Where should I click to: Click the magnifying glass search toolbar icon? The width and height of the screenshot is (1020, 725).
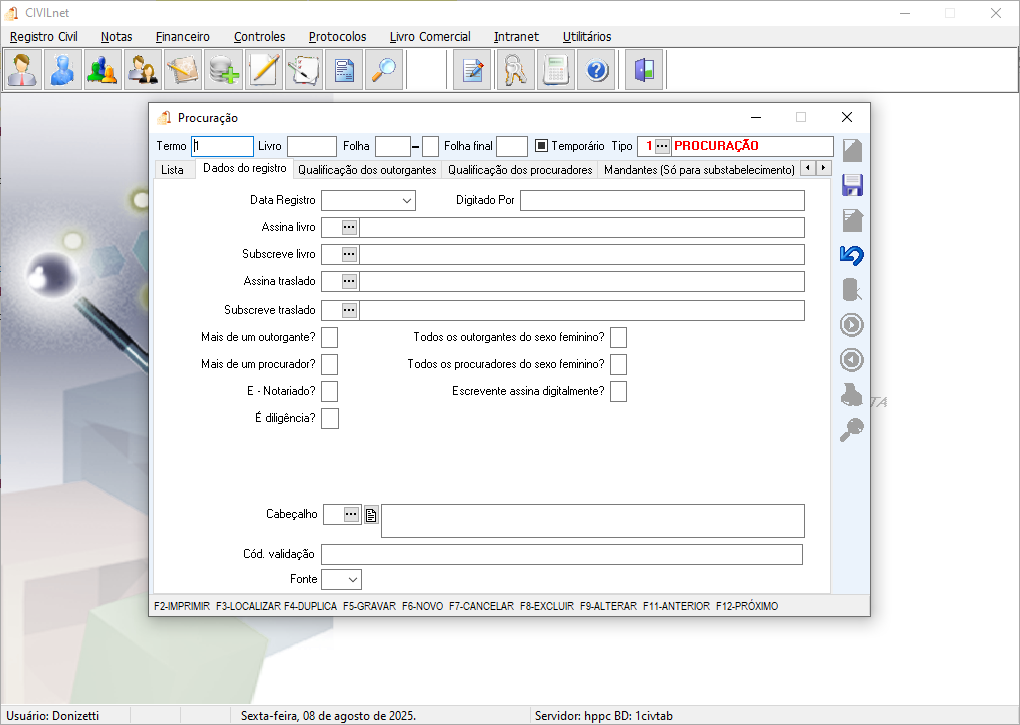click(x=384, y=70)
